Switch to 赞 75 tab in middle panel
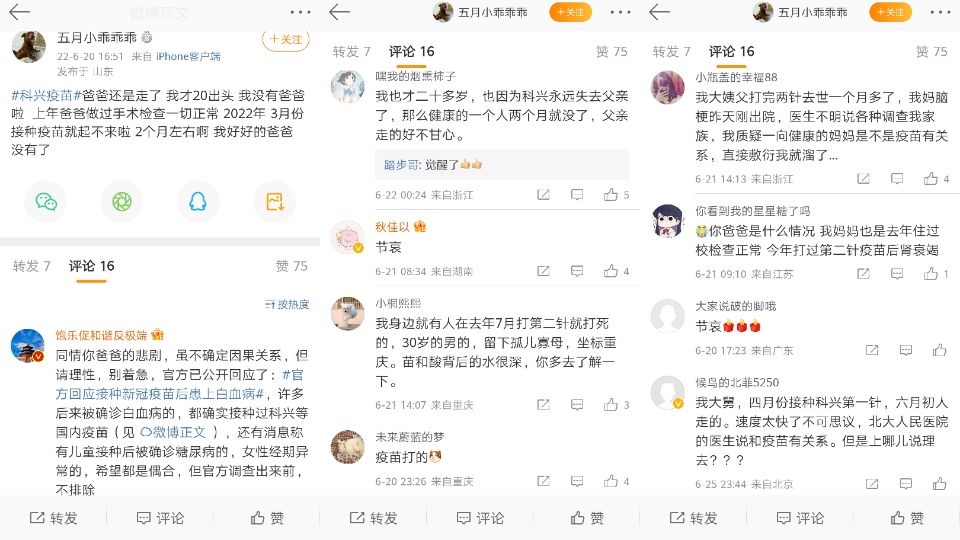Viewport: 960px width, 540px height. point(612,52)
